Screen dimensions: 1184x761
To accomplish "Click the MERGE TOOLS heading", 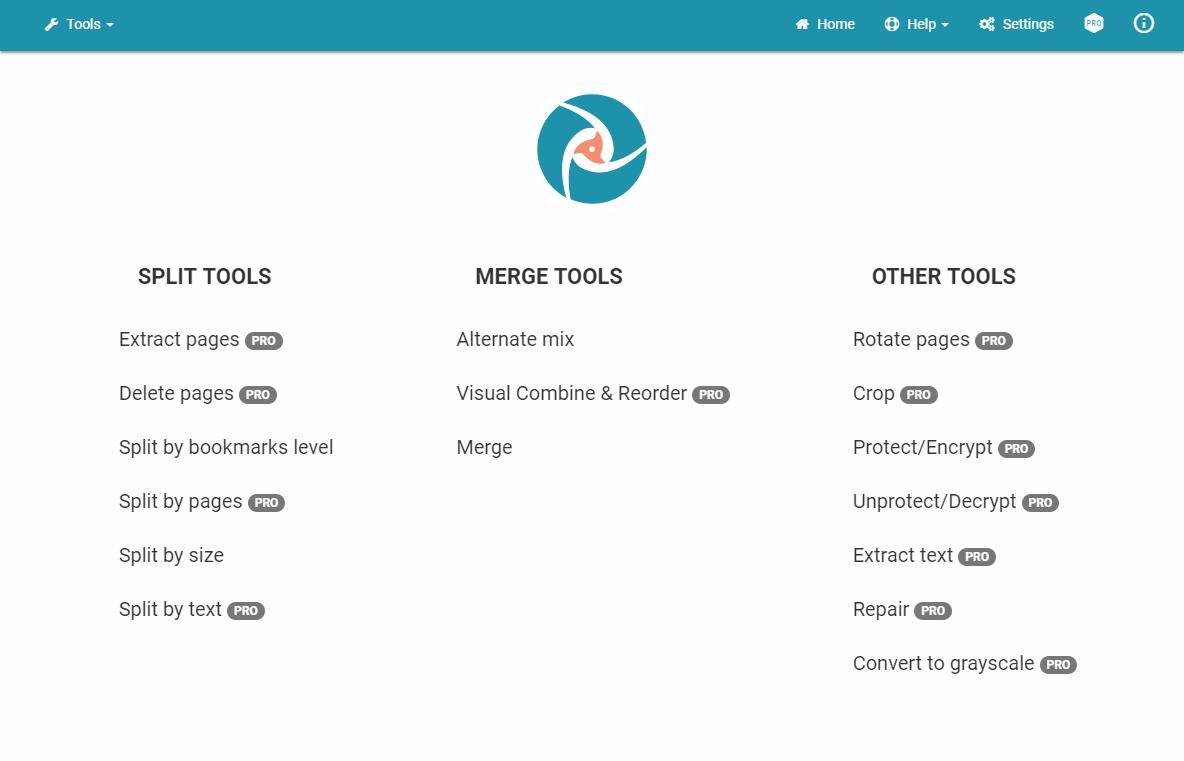I will click(549, 276).
